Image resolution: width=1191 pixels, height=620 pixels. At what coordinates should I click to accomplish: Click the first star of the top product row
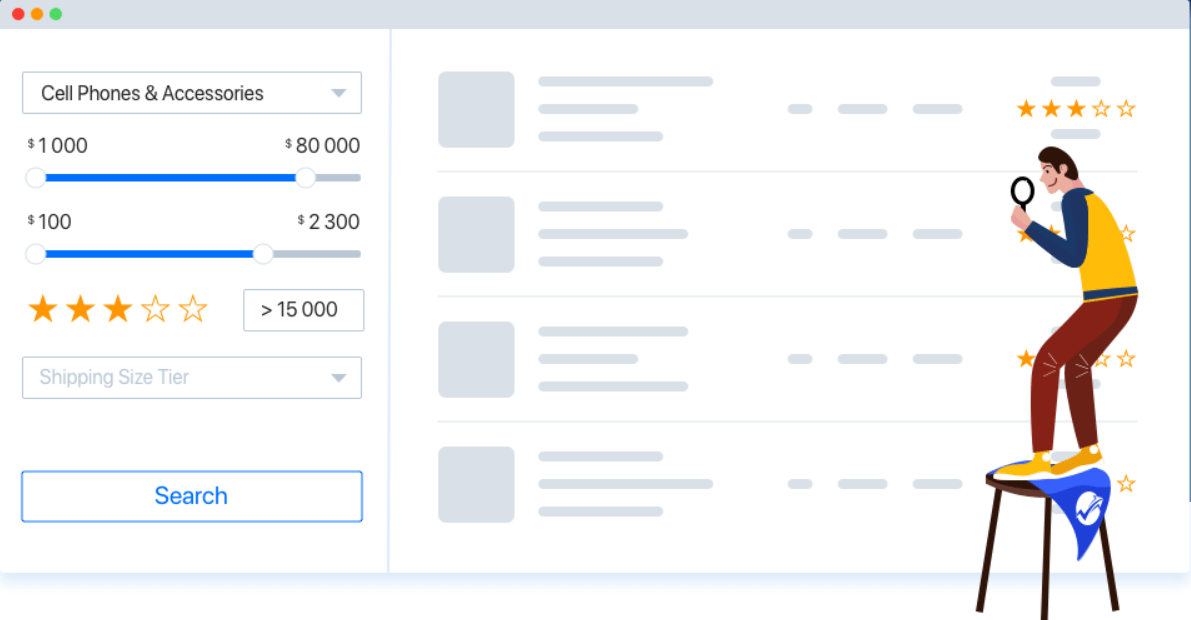1026,109
